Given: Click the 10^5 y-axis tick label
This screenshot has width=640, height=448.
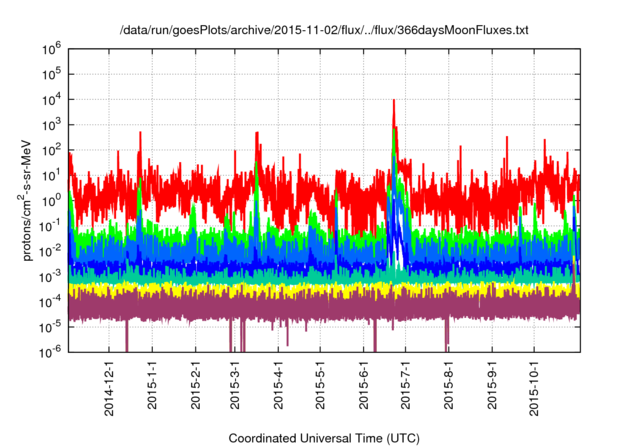Looking at the screenshot, I should 51,75.
